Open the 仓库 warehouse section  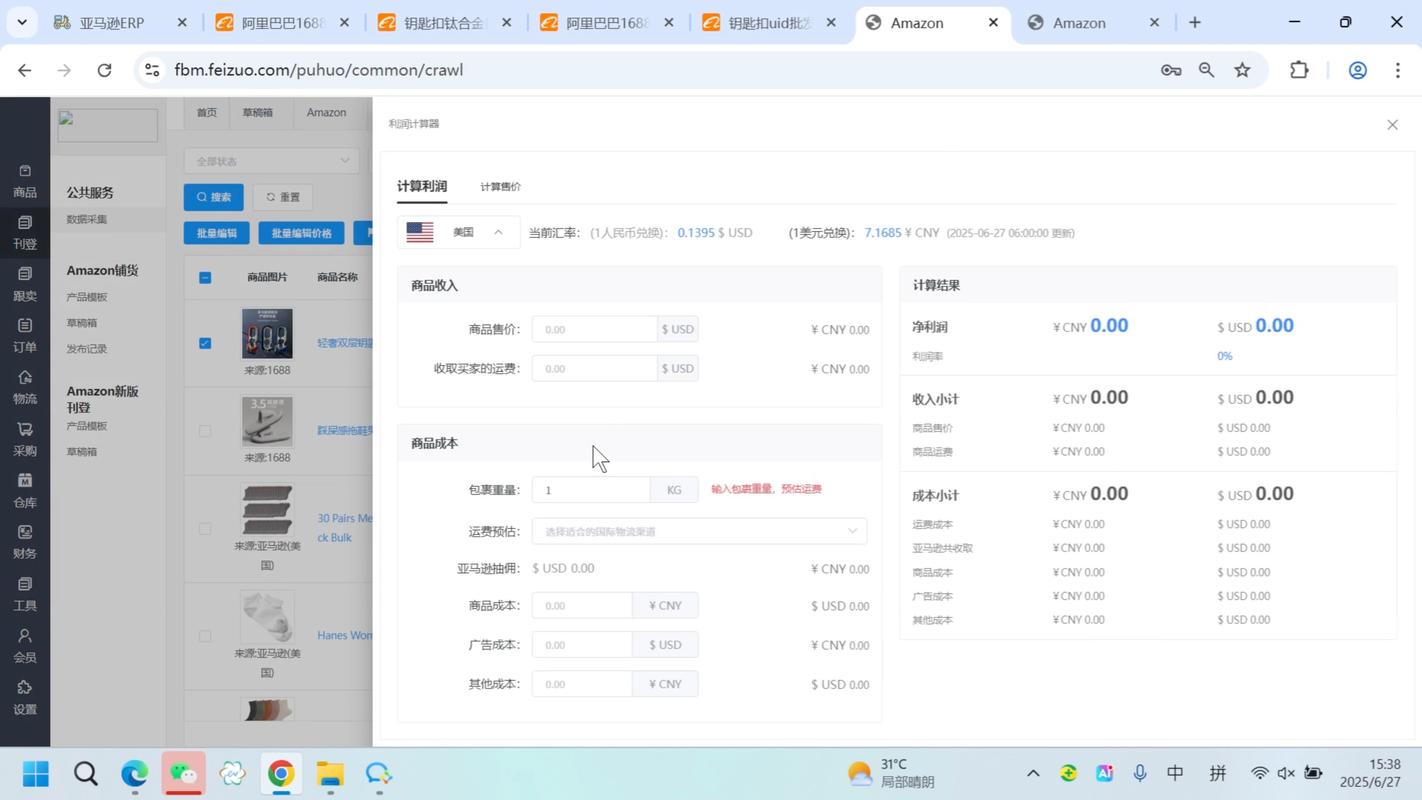(25, 491)
